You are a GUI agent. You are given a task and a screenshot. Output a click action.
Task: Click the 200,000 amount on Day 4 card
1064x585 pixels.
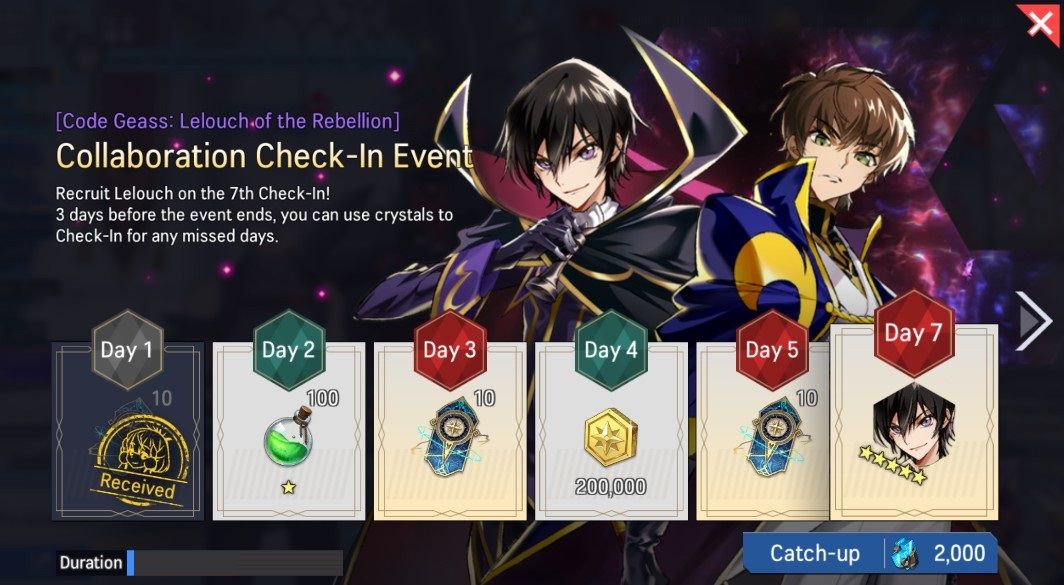click(x=611, y=487)
